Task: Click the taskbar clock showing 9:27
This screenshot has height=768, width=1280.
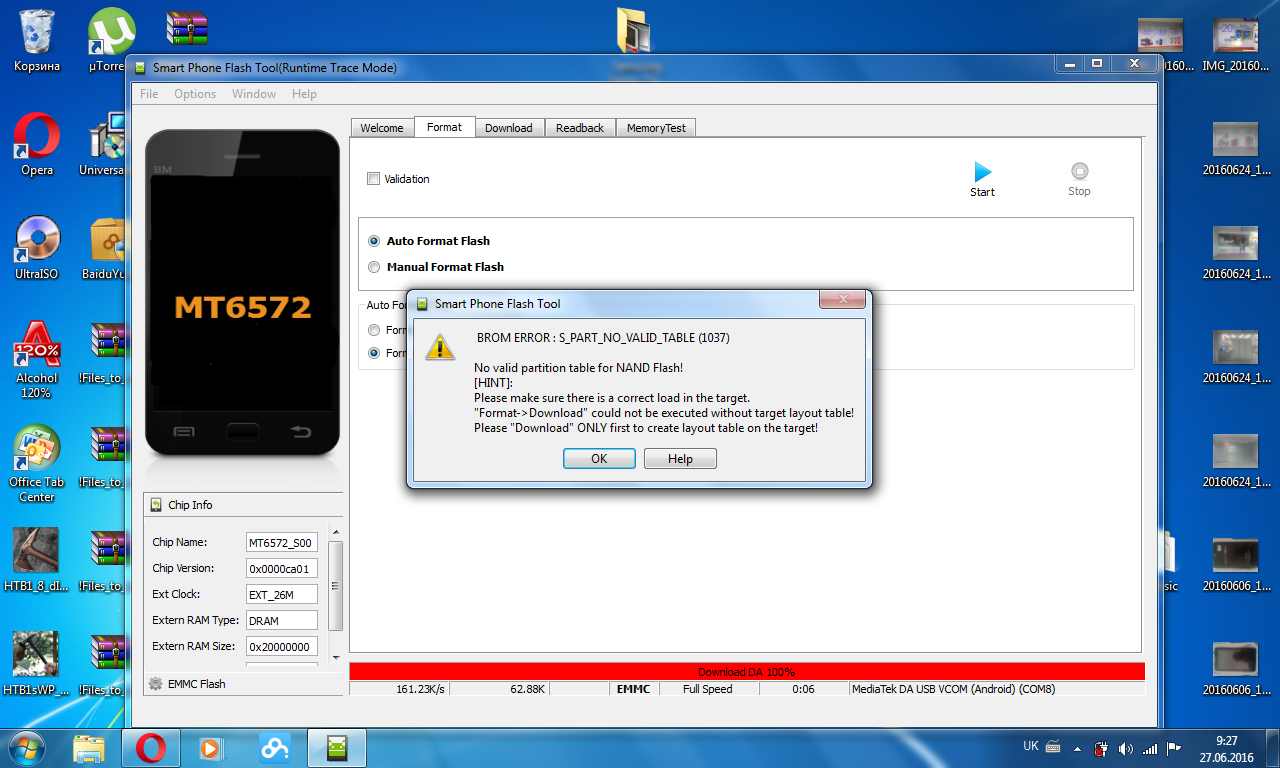Action: pos(1227,748)
